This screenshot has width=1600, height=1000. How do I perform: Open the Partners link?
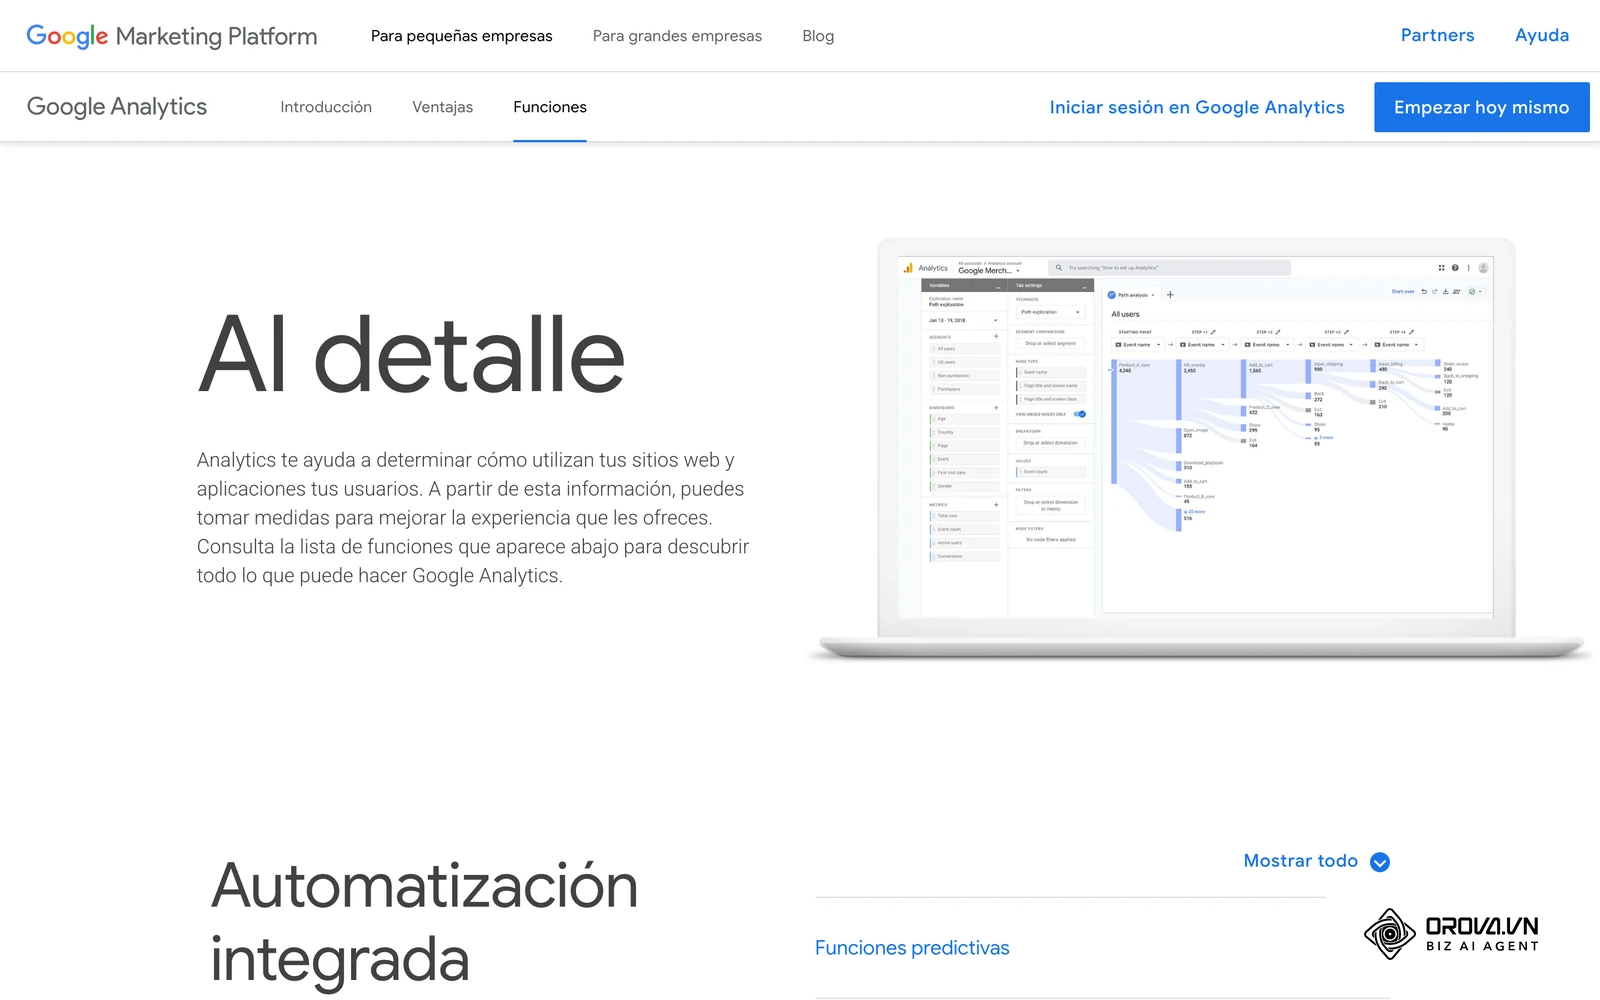tap(1437, 35)
